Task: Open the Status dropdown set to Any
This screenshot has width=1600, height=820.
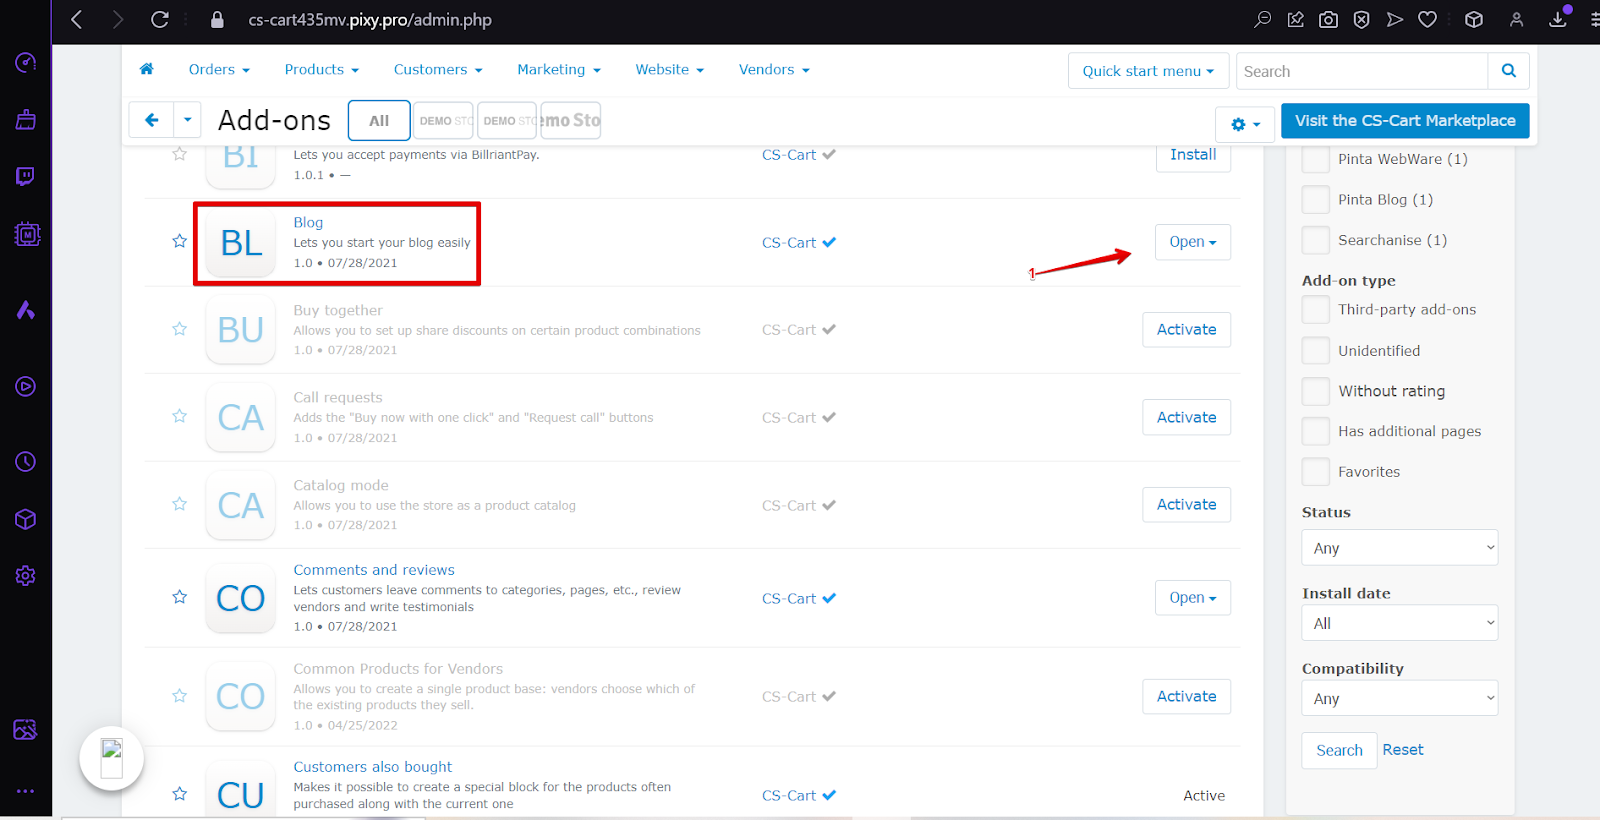Action: point(1400,548)
